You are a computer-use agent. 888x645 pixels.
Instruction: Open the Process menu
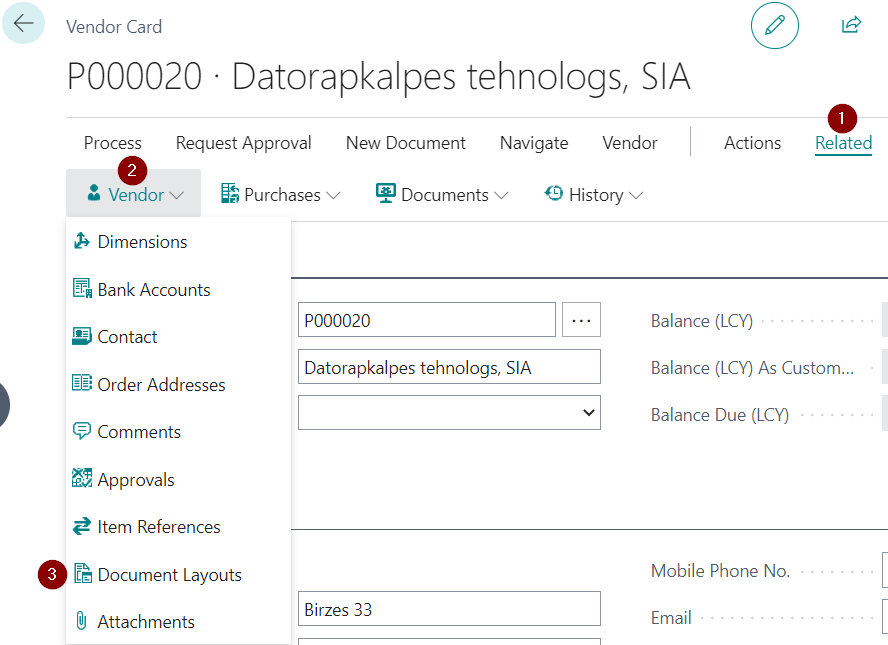coord(113,143)
